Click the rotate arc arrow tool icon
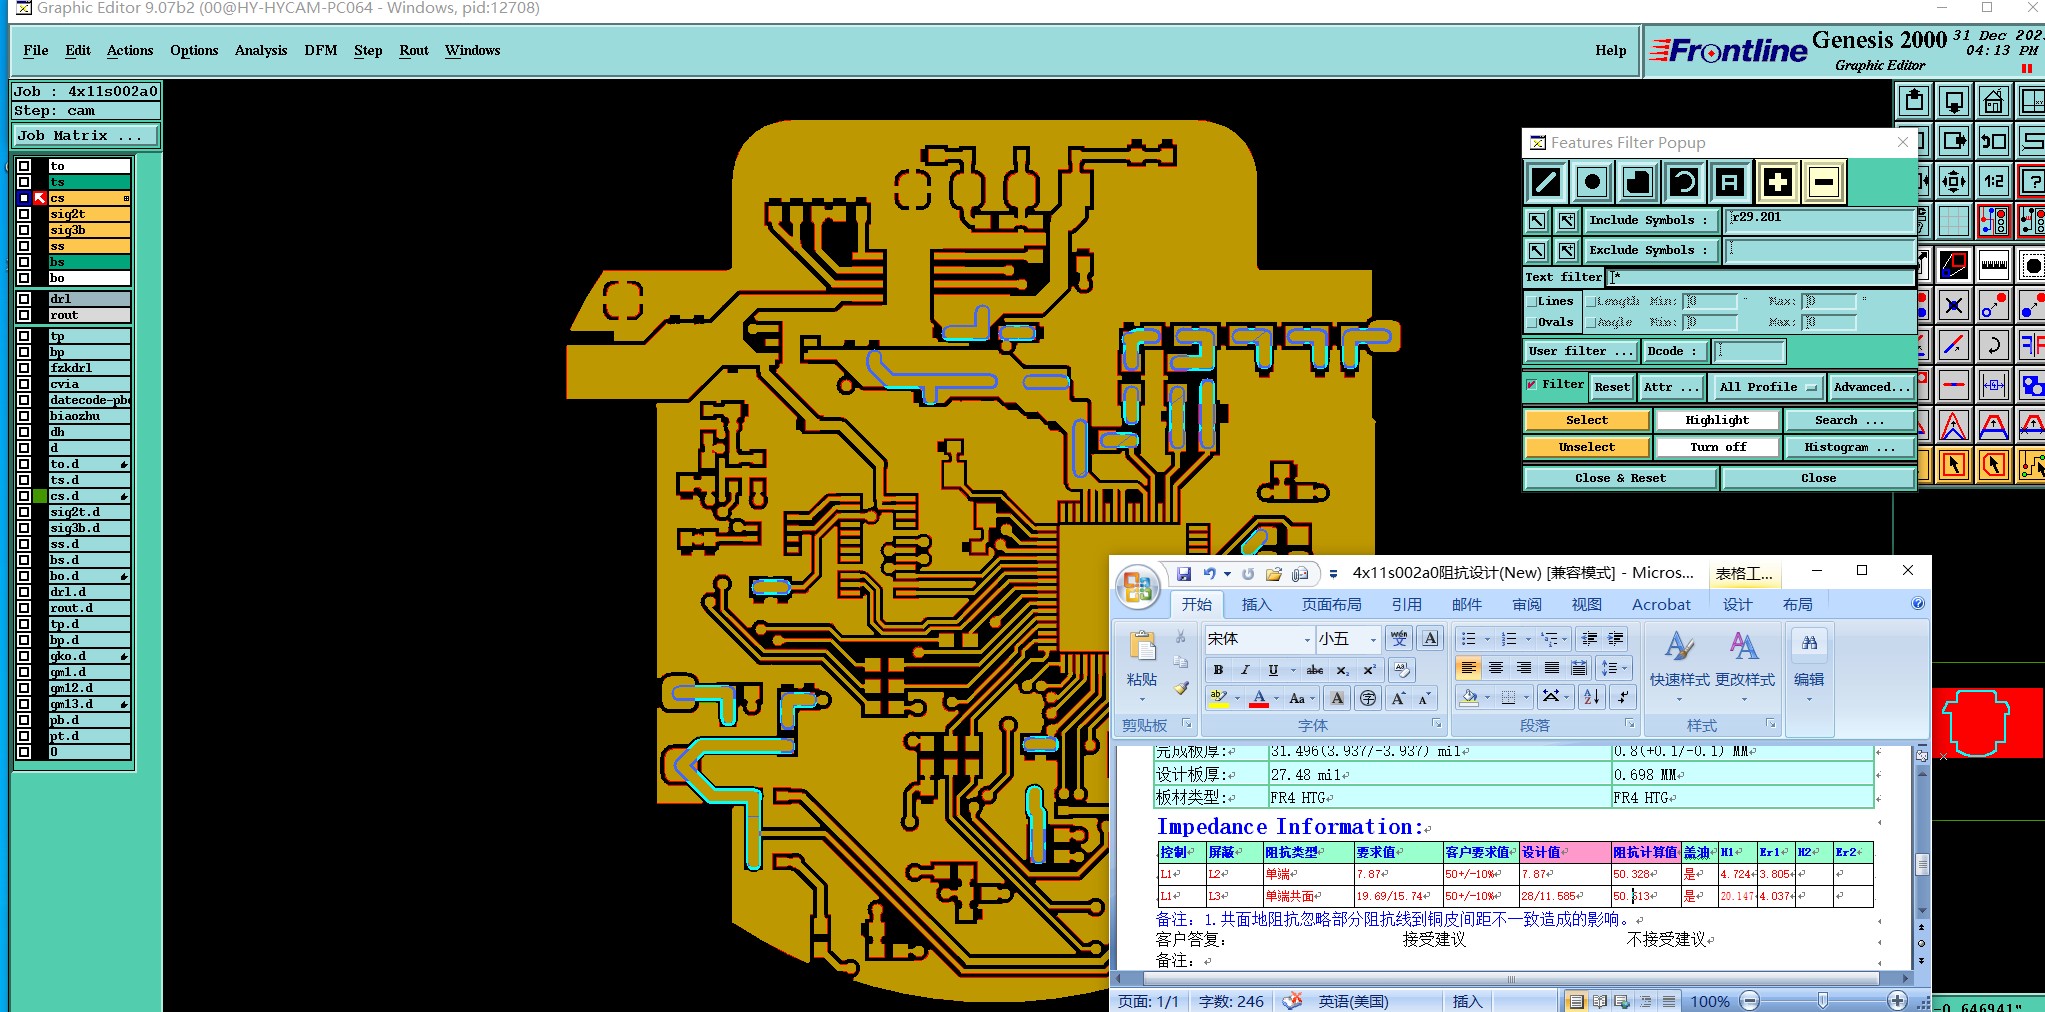 [x=1994, y=346]
